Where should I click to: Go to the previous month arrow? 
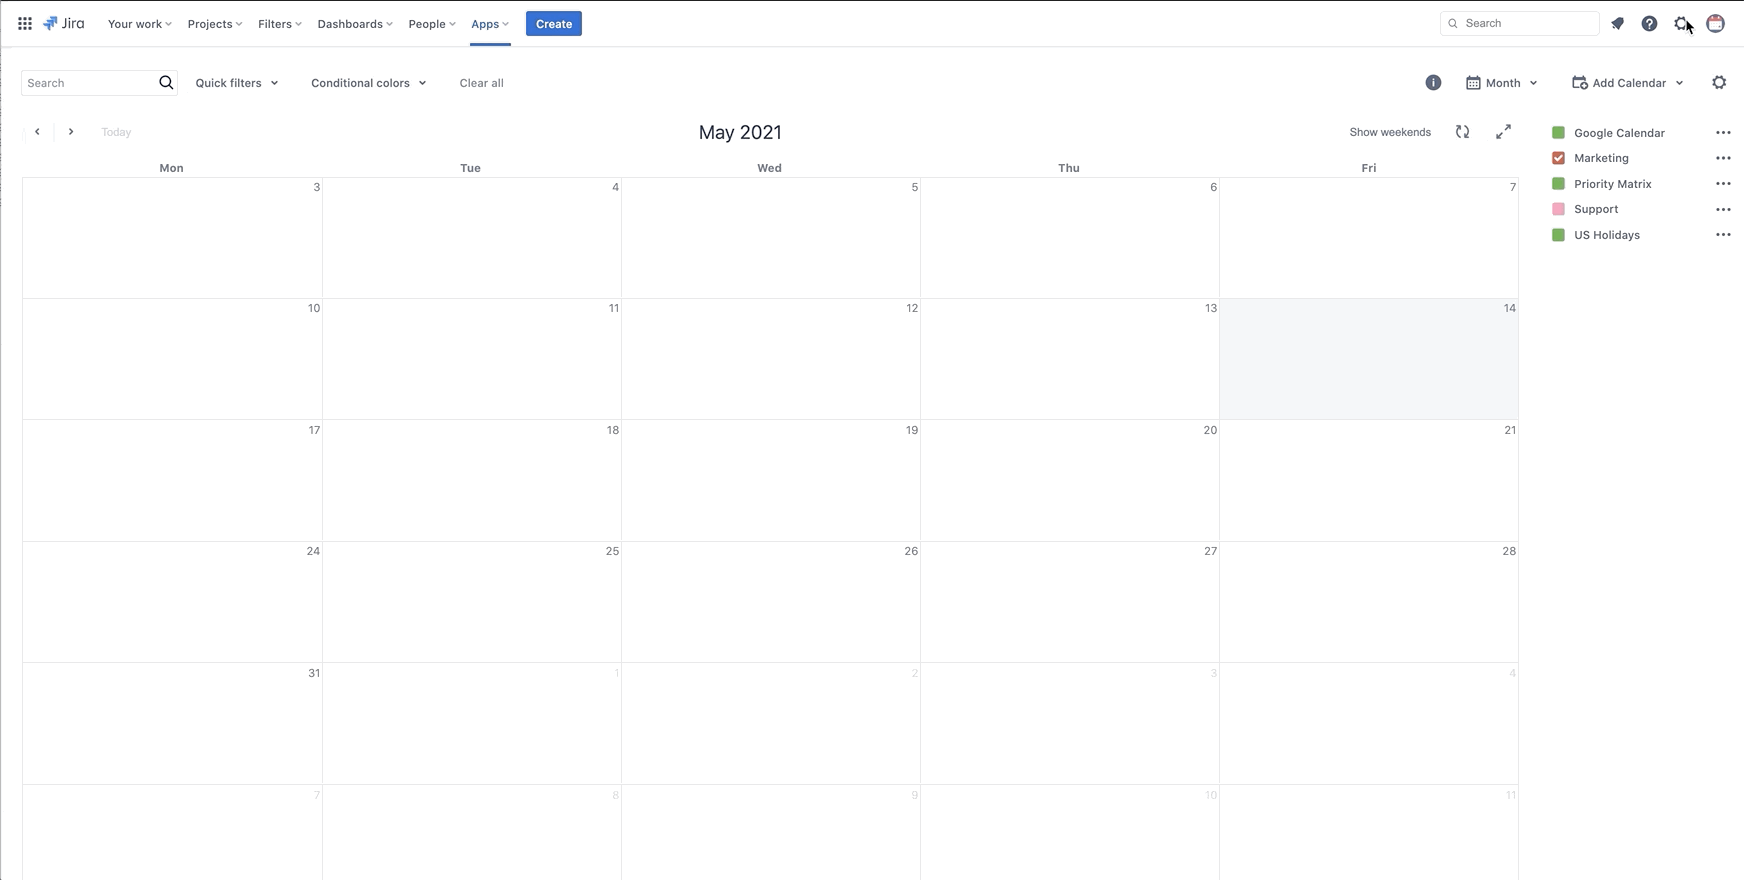click(x=38, y=132)
